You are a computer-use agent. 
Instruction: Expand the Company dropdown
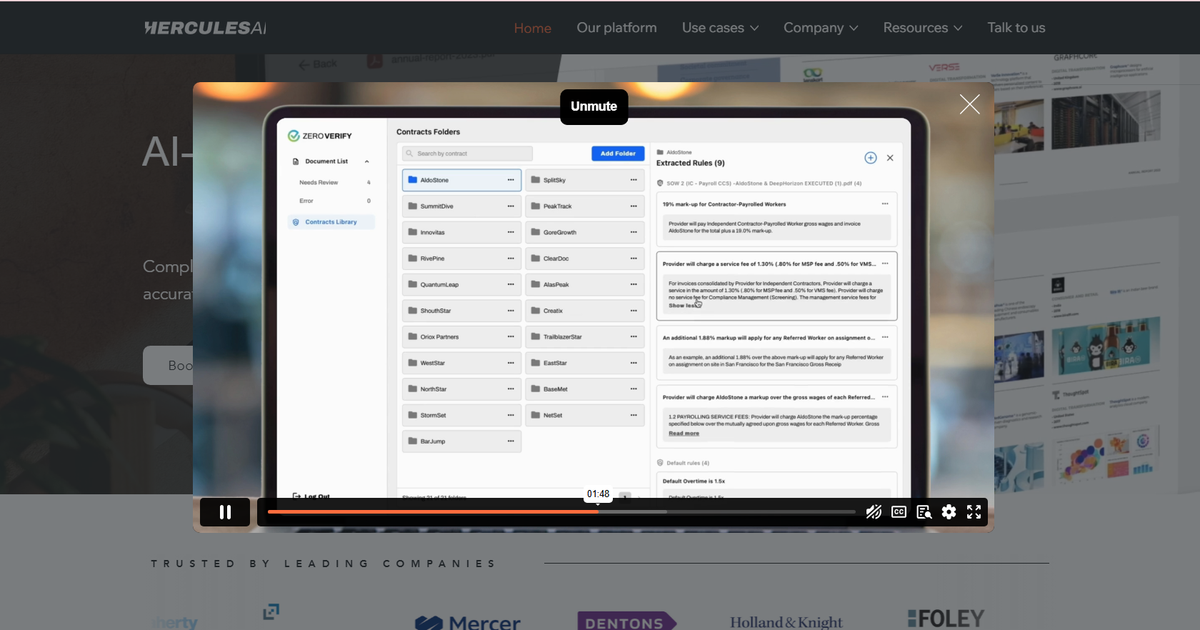(x=821, y=28)
